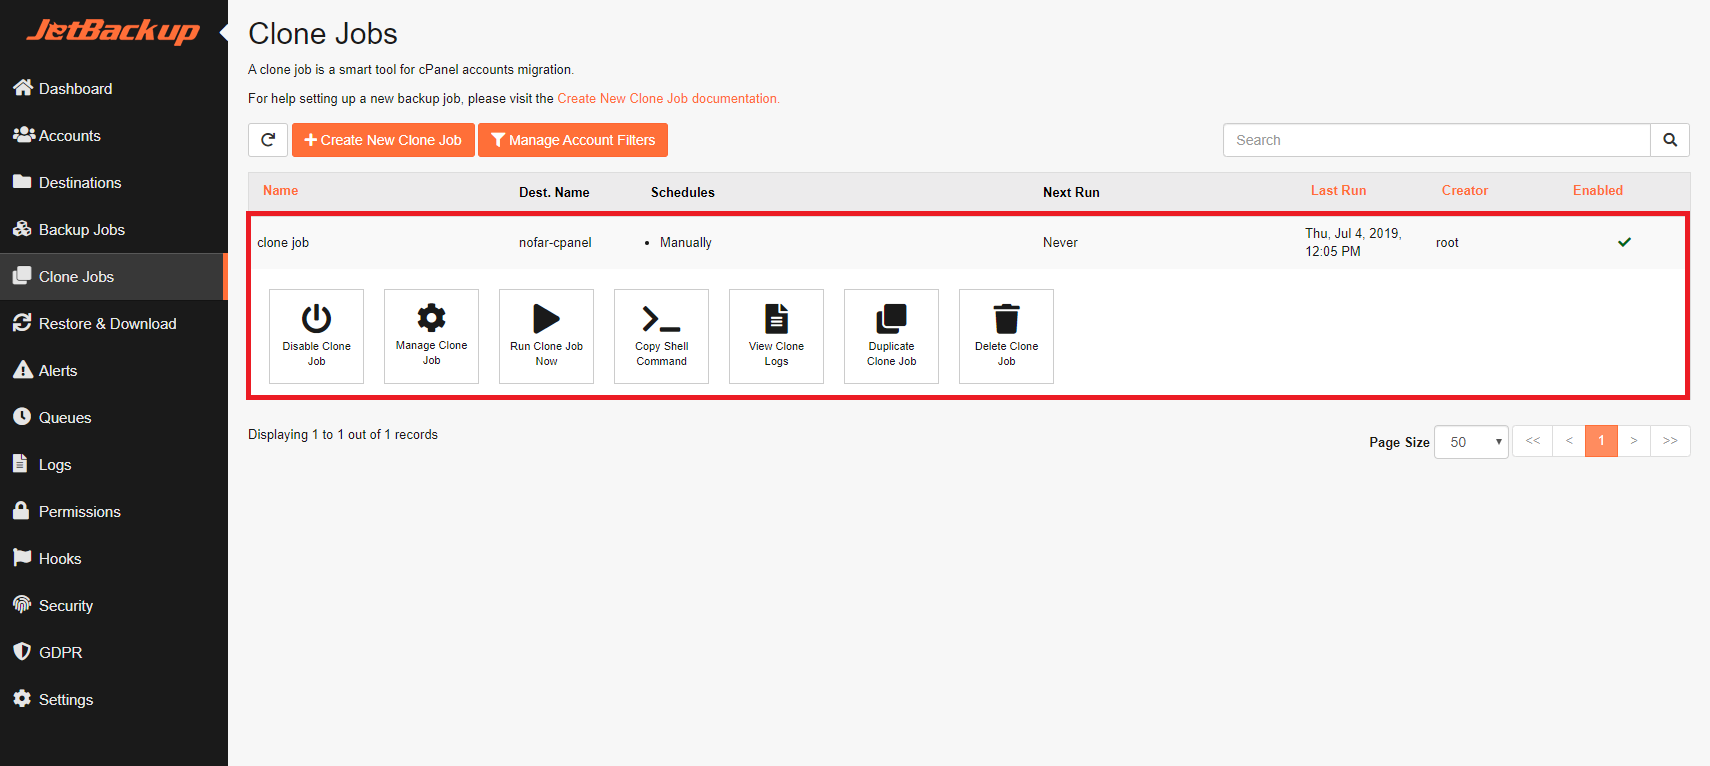Go to the next page with >
Viewport: 1710px width, 766px height.
tap(1634, 441)
